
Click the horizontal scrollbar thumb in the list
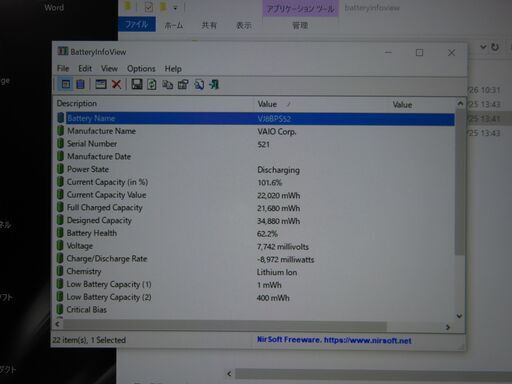point(225,325)
